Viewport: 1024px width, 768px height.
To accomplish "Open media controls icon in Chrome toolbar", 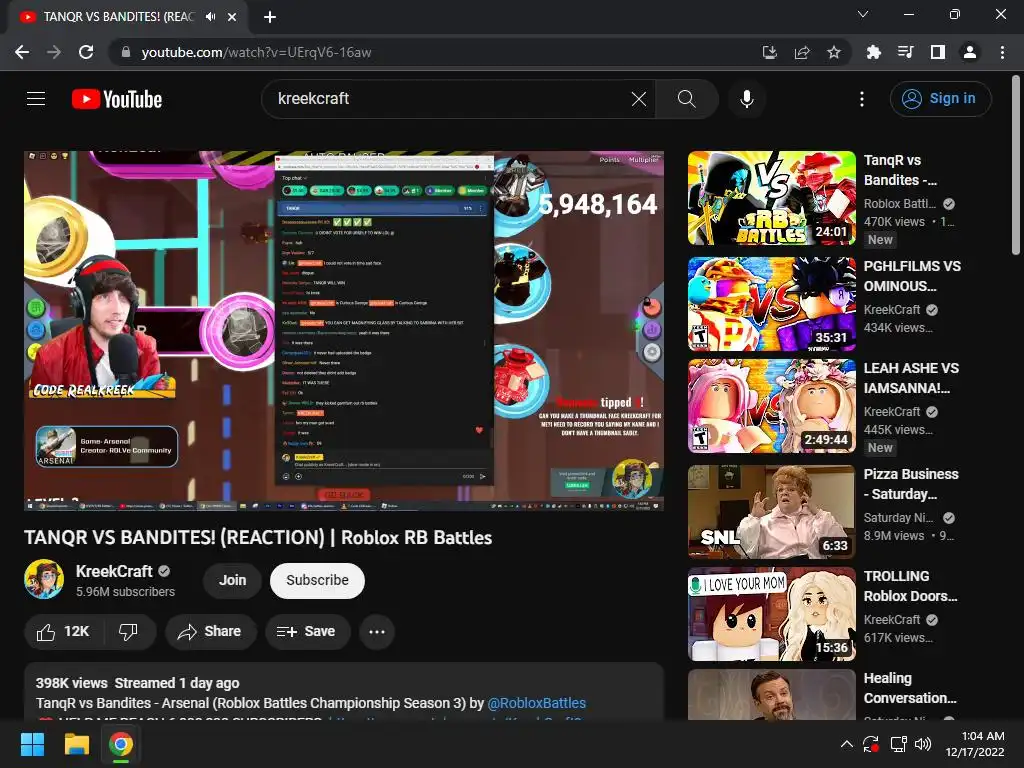I will pyautogui.click(x=905, y=52).
